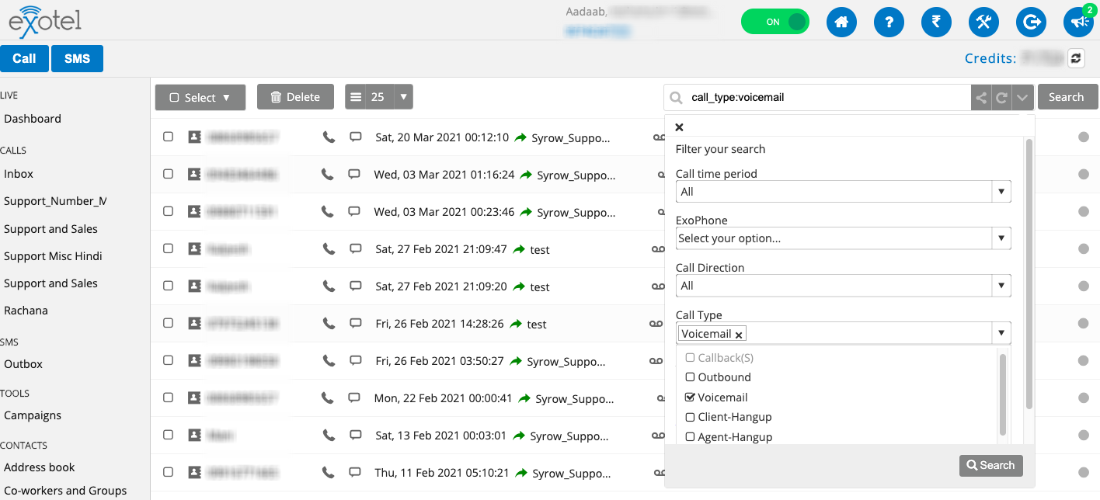Close the filter panel with X
Viewport: 1100px width, 500px height.
click(x=678, y=127)
